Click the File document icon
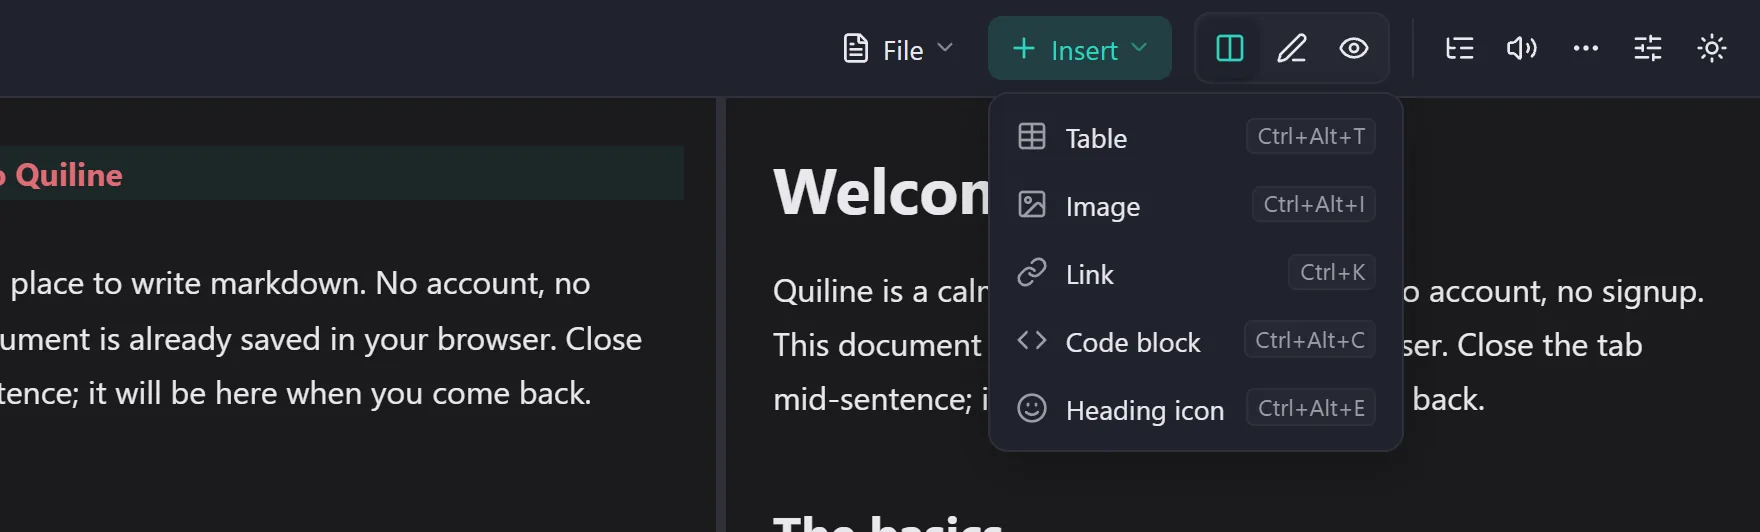 (x=856, y=49)
